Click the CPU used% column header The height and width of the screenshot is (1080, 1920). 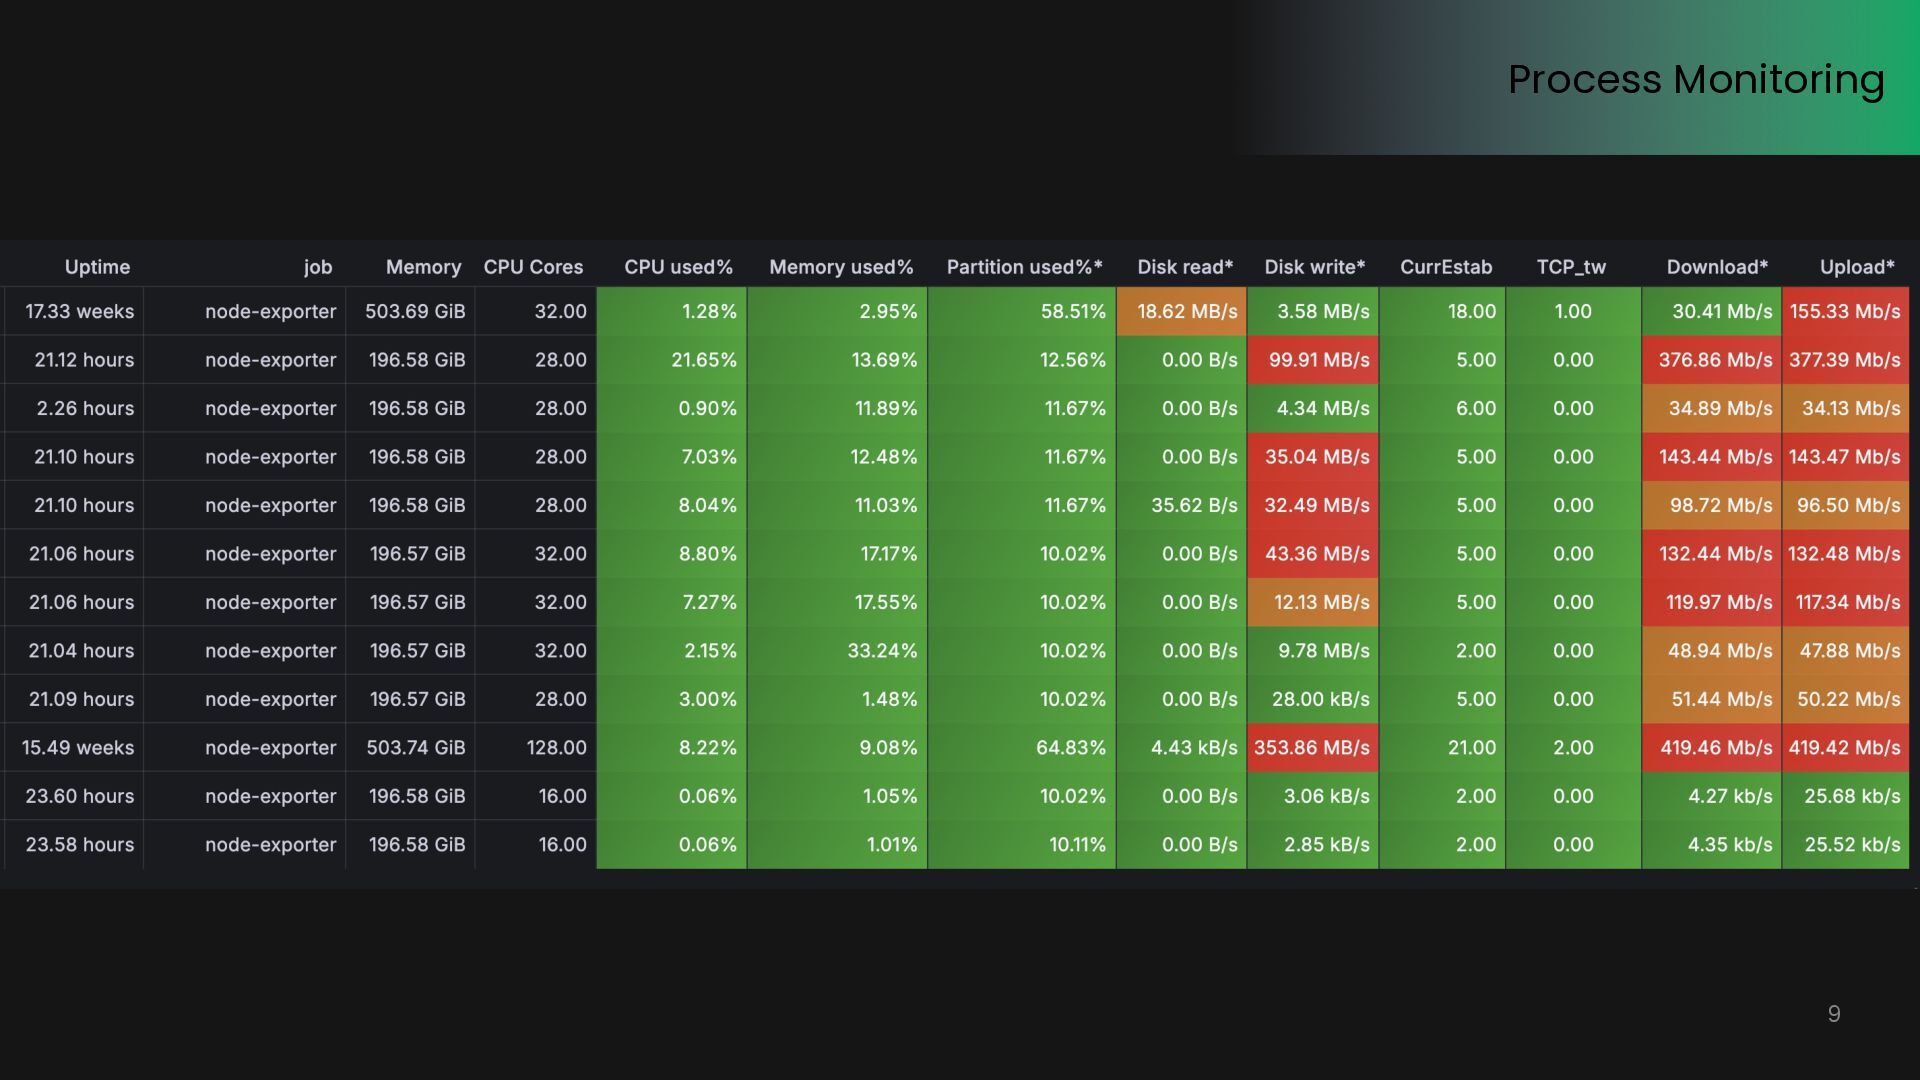(x=678, y=267)
